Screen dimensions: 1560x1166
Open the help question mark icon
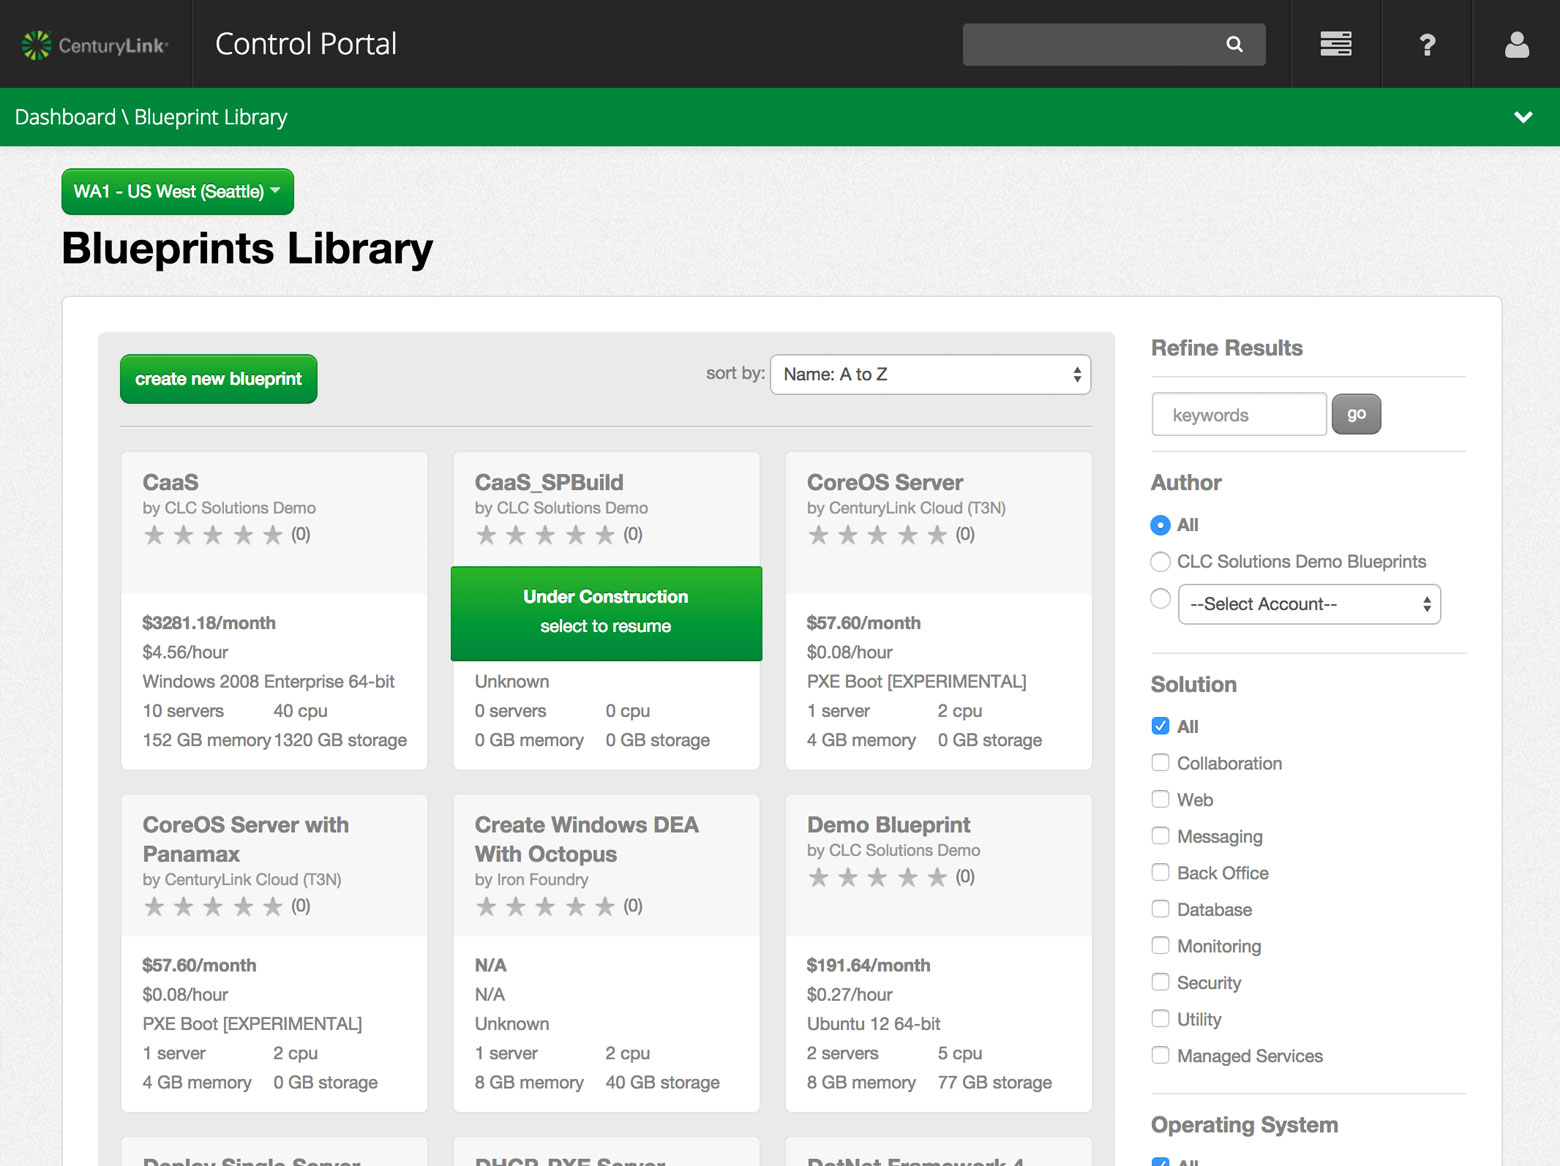click(x=1427, y=44)
